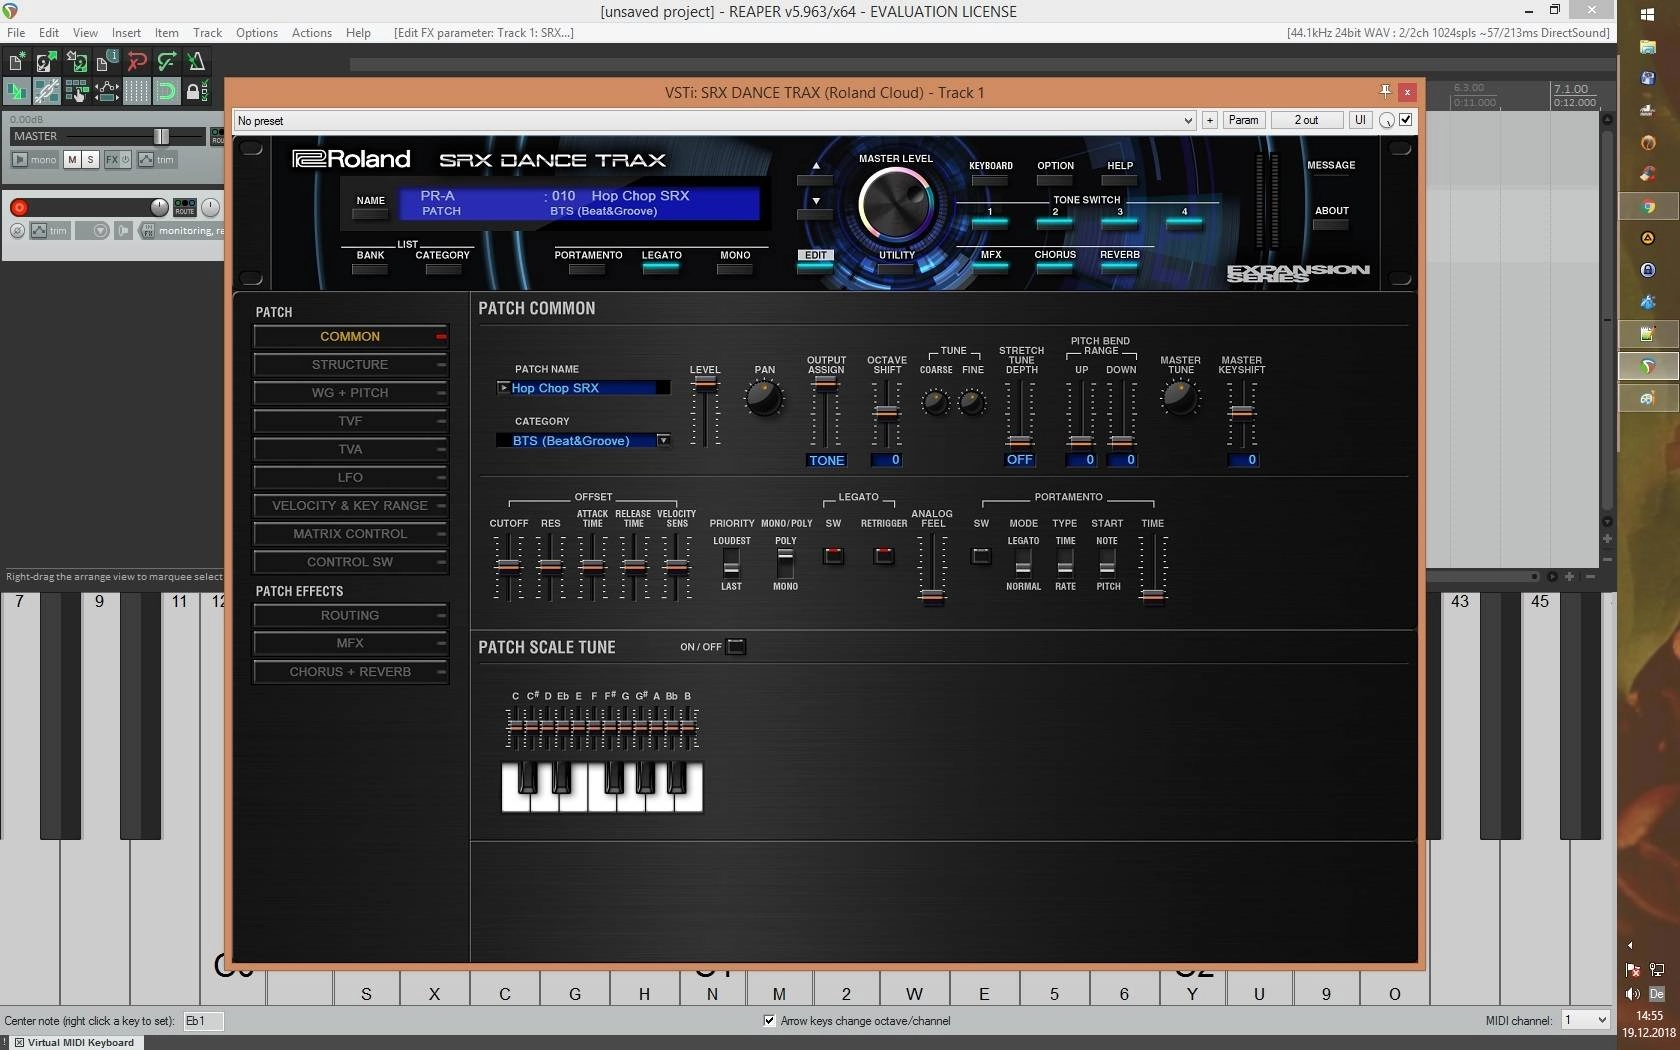The height and width of the screenshot is (1050, 1680).
Task: Click the Chrome icon in the taskbar
Action: pos(1648,206)
